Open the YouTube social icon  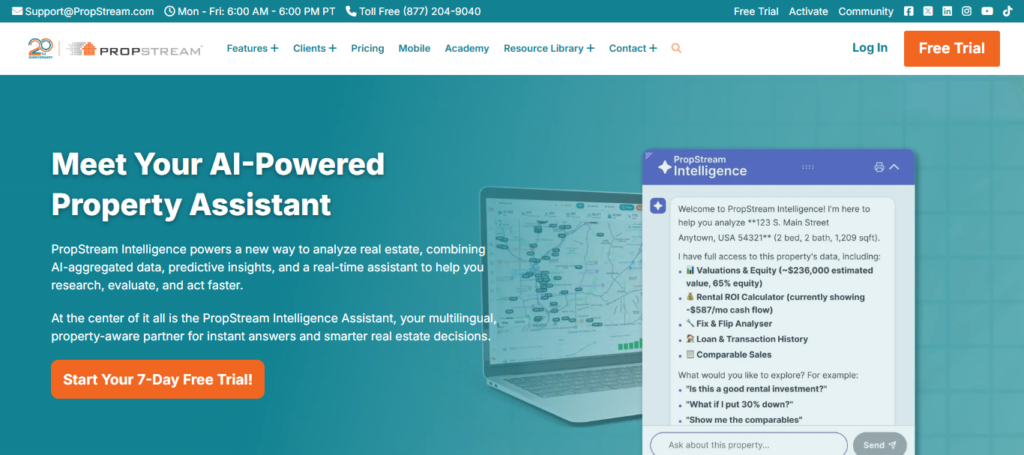987,11
